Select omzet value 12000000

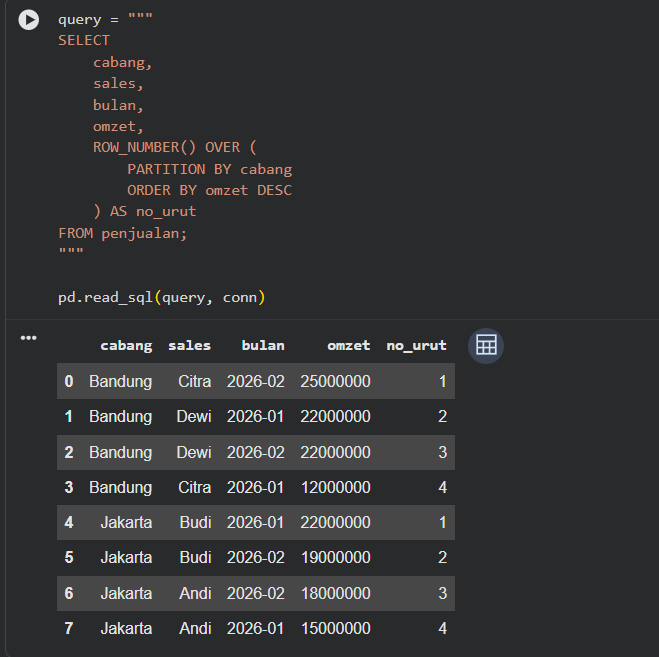click(335, 487)
